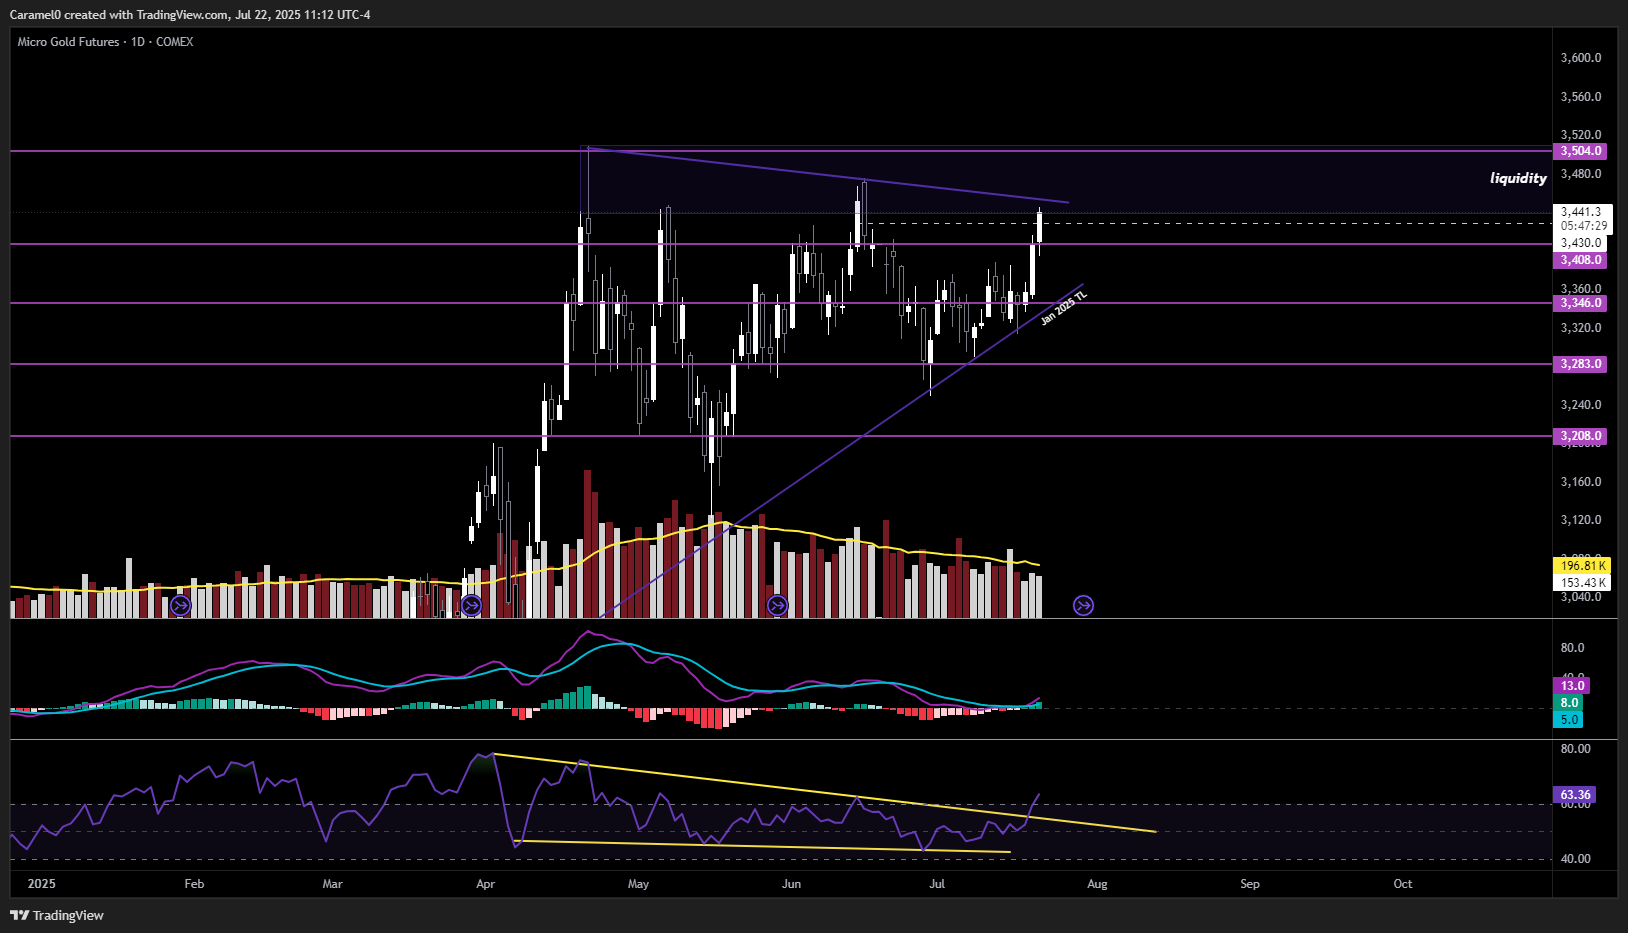Viewport: 1628px width, 933px height.
Task: Click the green 8.0 indicator value label
Action: click(x=1569, y=703)
